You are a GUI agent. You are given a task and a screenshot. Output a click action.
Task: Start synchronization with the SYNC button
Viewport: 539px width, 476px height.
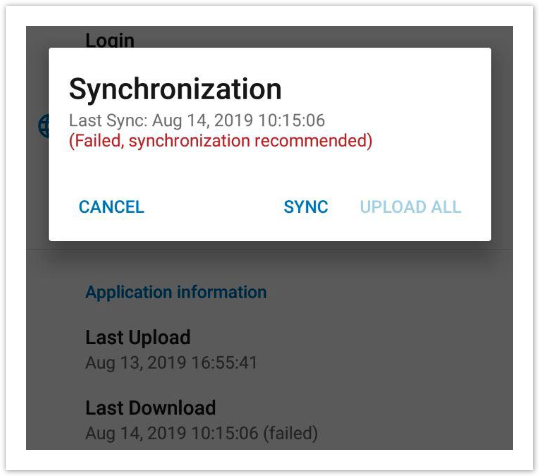pos(306,207)
